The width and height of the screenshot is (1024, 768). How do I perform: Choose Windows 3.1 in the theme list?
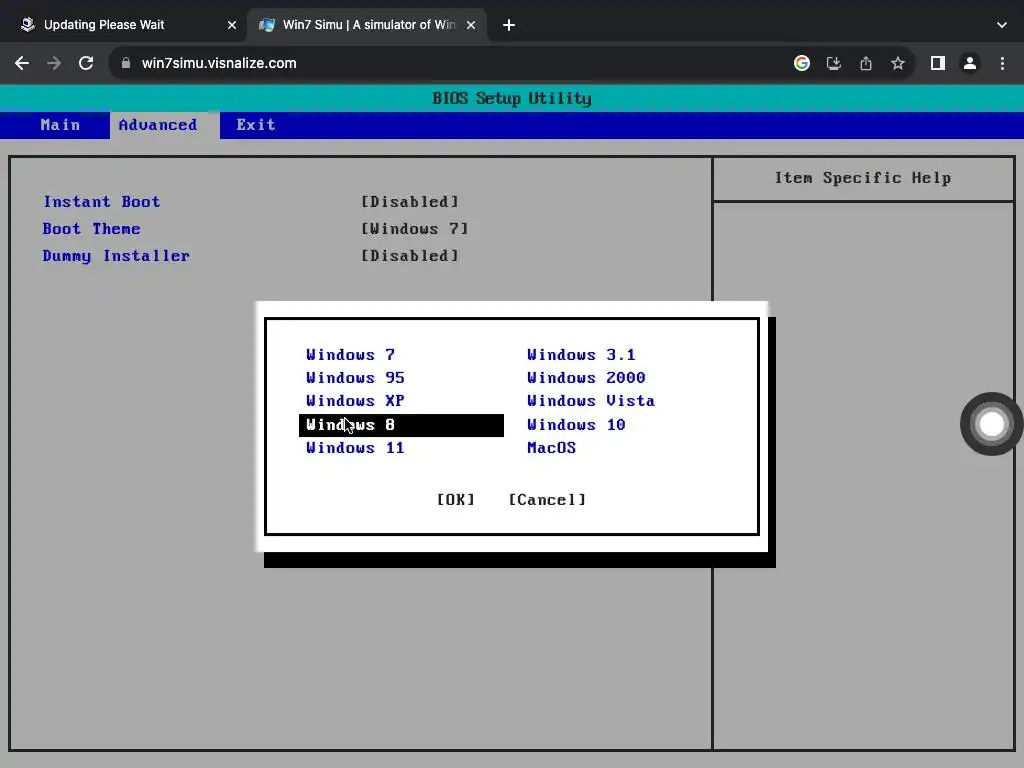[581, 355]
